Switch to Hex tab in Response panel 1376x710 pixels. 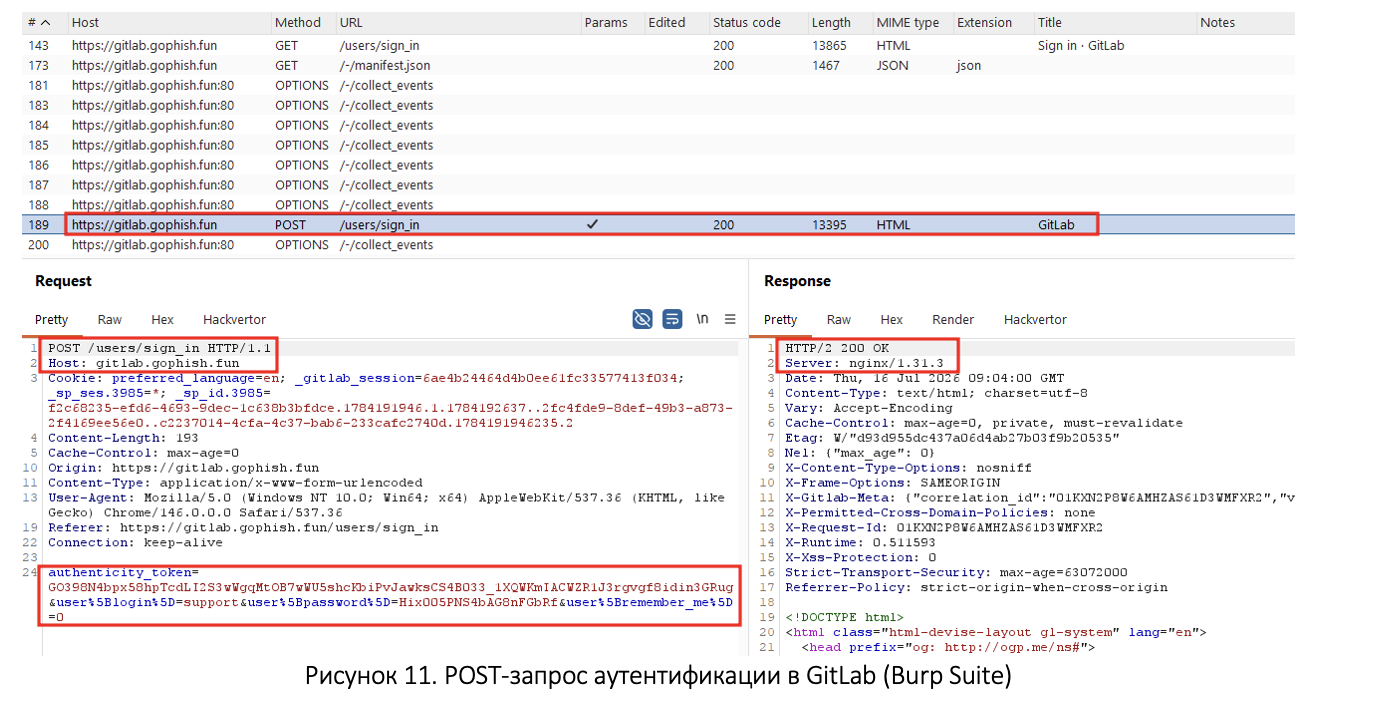[x=891, y=320]
